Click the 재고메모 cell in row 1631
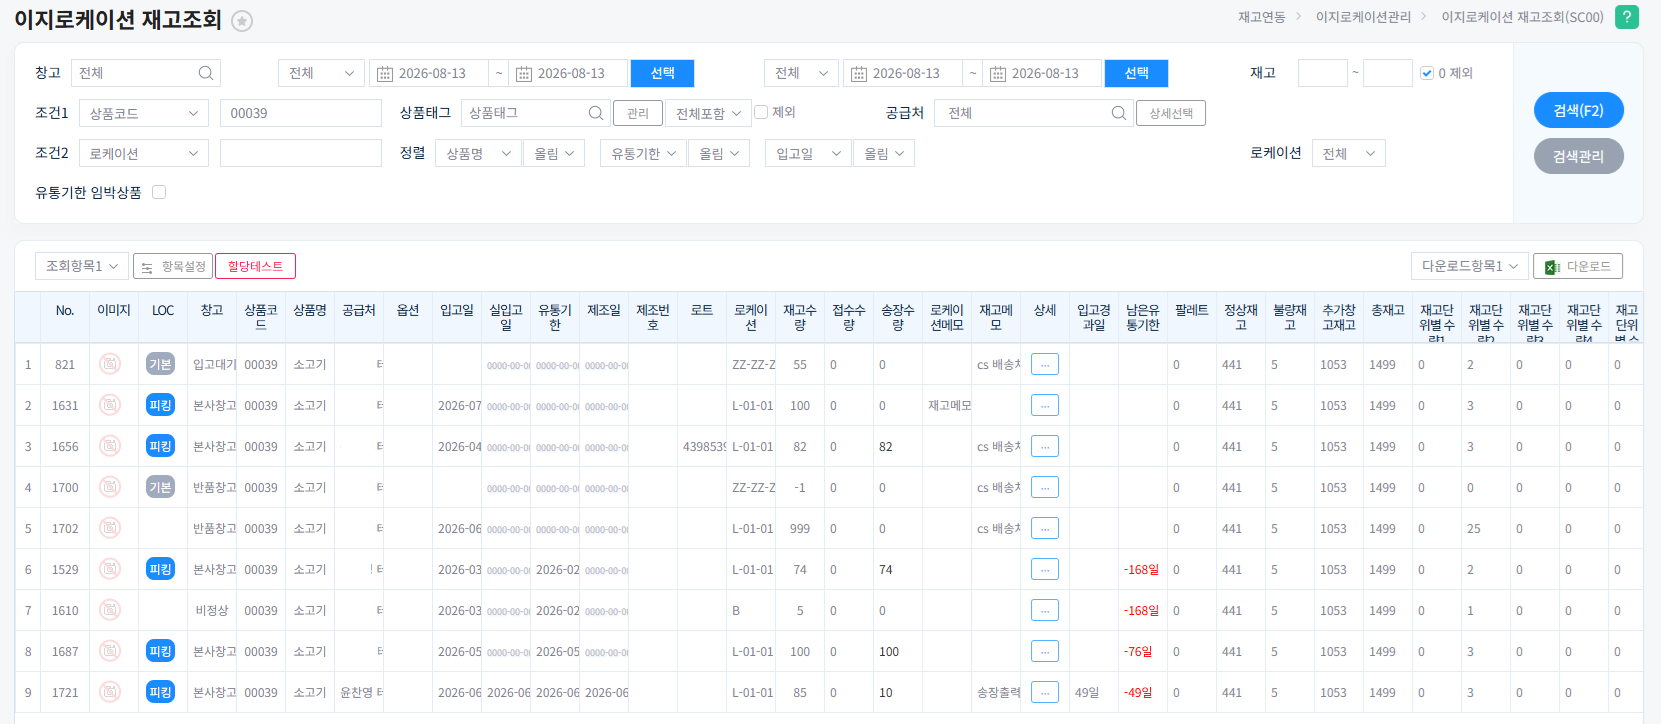Screen dimensions: 1661x724 949,405
